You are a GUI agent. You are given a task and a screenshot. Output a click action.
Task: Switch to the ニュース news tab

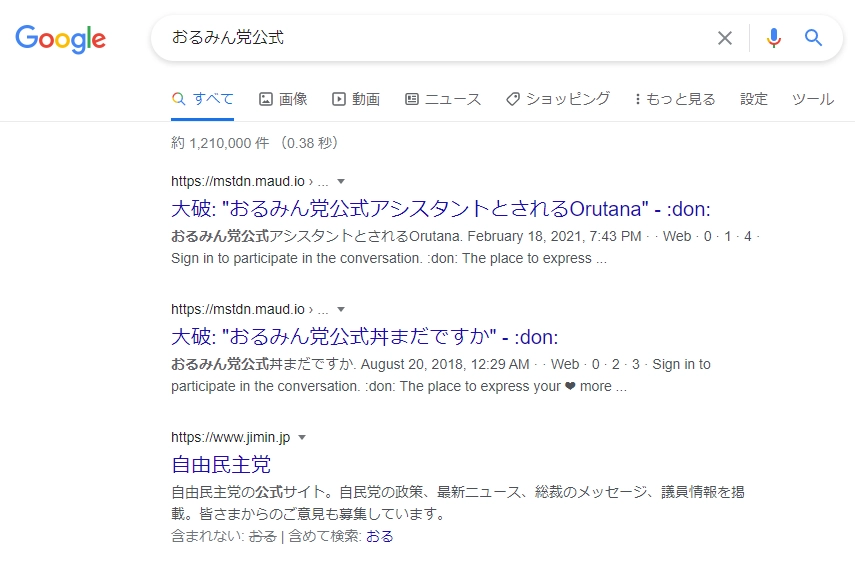click(x=443, y=99)
